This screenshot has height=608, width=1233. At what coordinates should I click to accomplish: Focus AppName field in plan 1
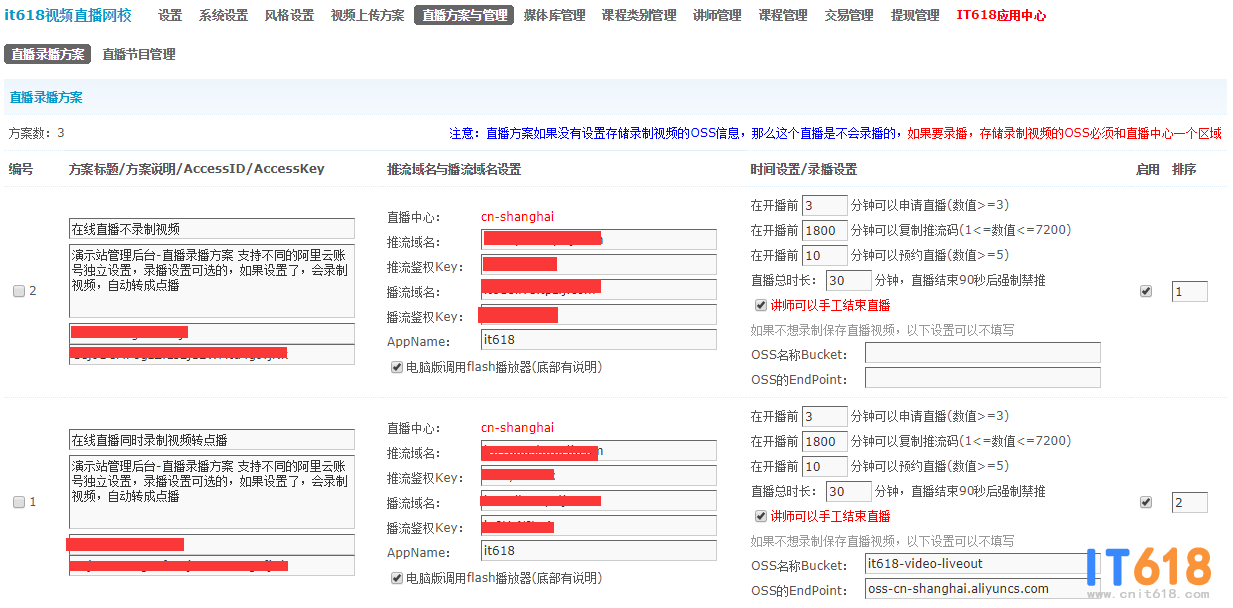[x=599, y=551]
